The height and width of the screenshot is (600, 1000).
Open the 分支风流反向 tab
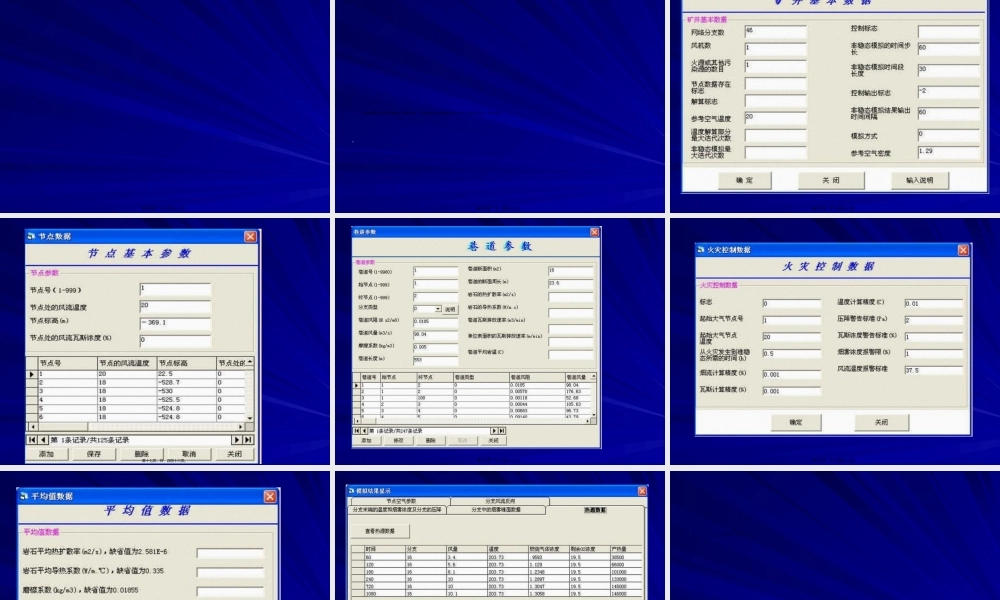pyautogui.click(x=500, y=501)
